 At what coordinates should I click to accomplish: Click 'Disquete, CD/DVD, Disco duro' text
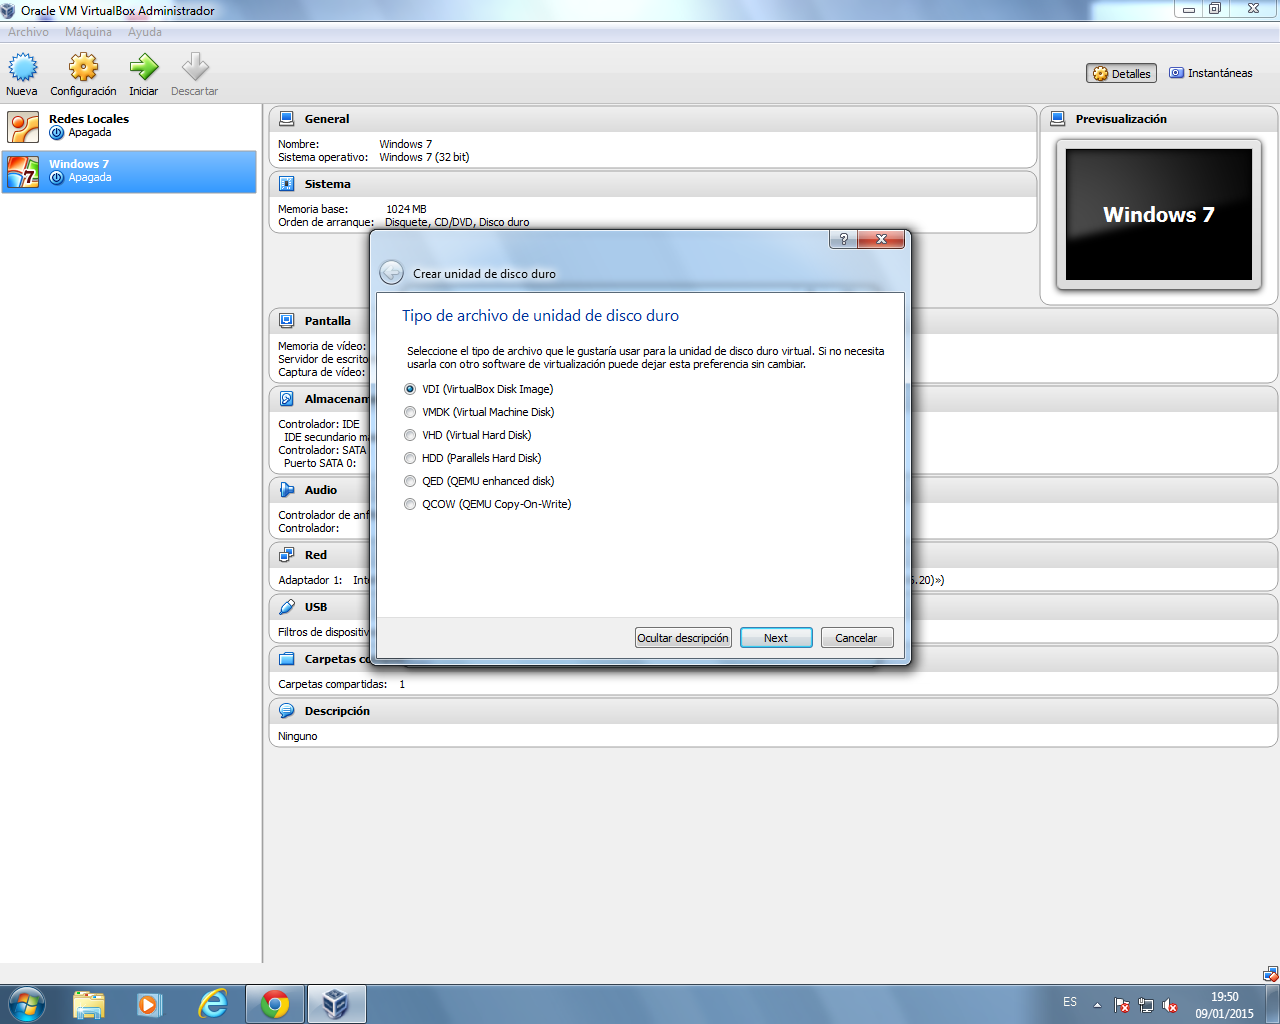457,222
